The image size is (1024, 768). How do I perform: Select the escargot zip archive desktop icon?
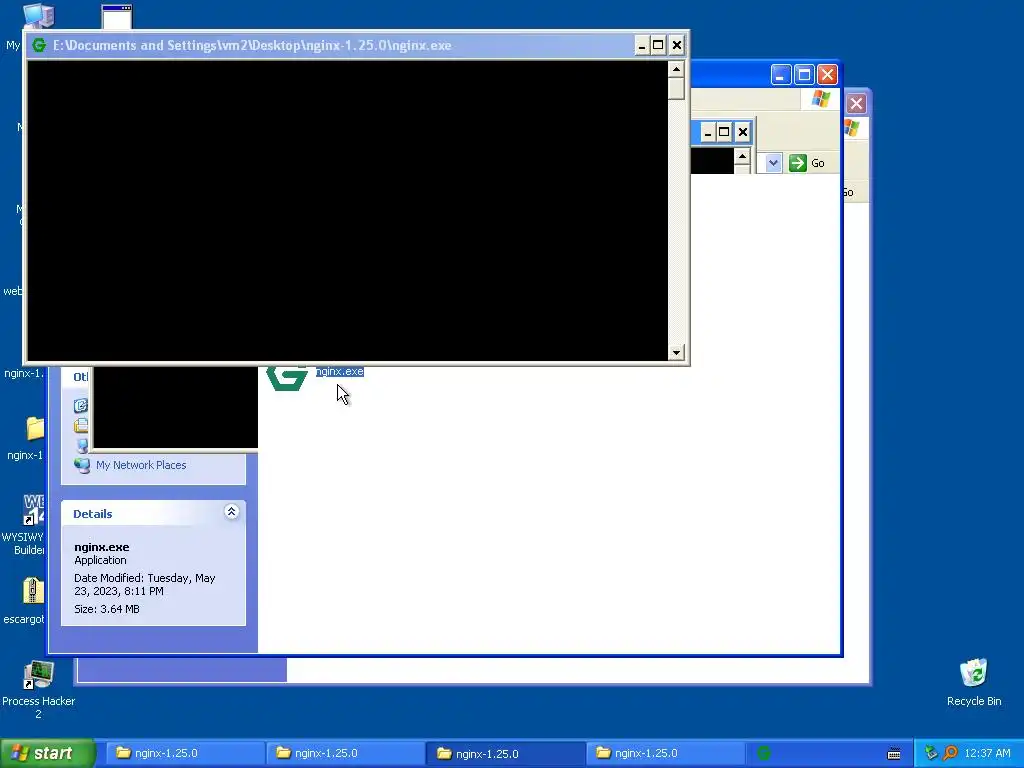click(33, 591)
